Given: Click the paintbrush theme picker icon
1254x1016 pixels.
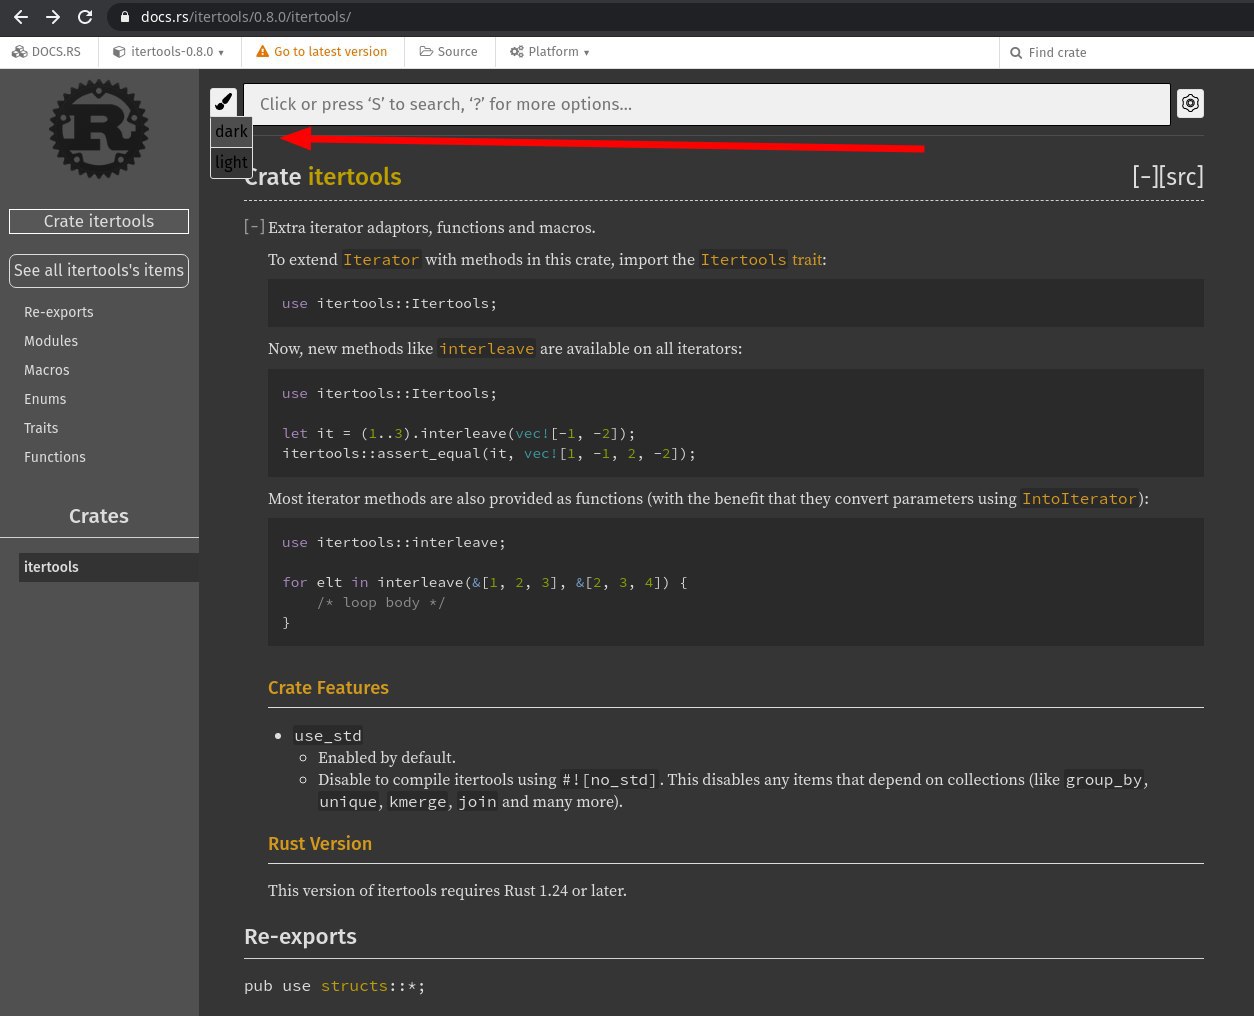Looking at the screenshot, I should click(224, 102).
